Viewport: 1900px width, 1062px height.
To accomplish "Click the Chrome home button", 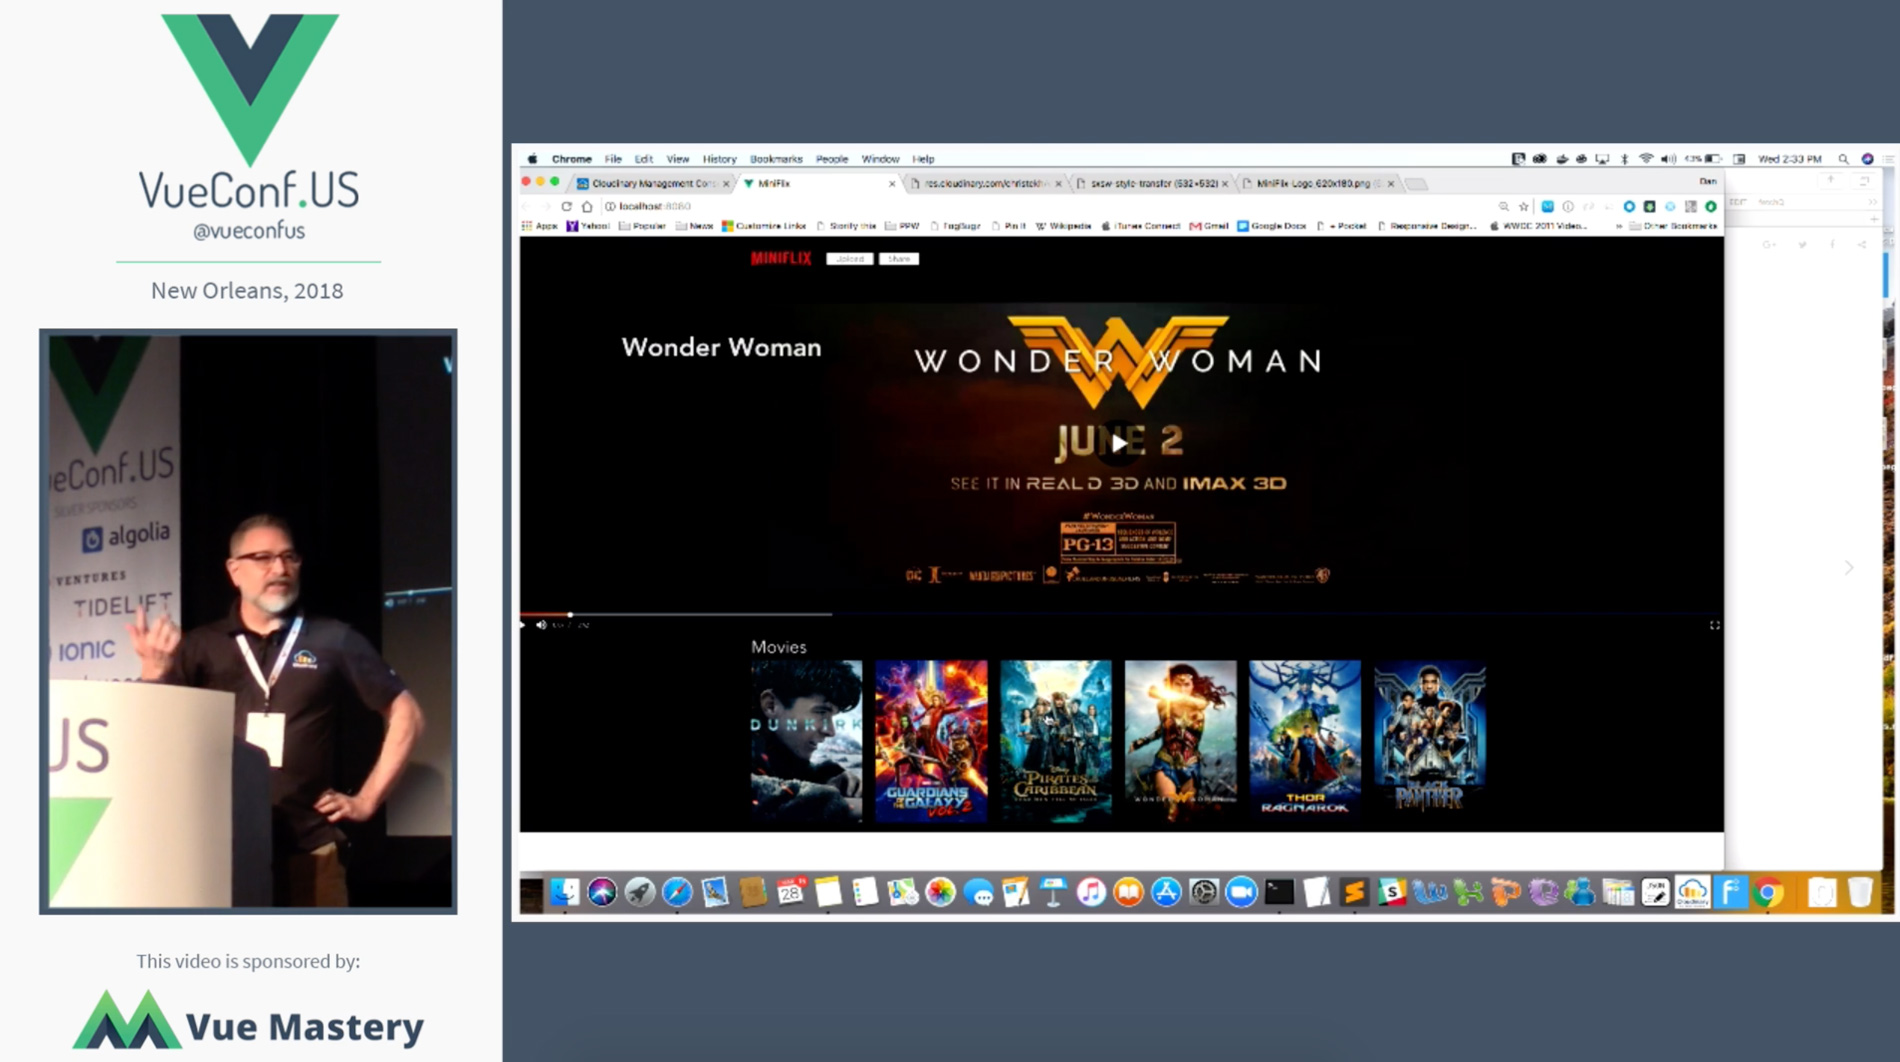I will tap(587, 206).
